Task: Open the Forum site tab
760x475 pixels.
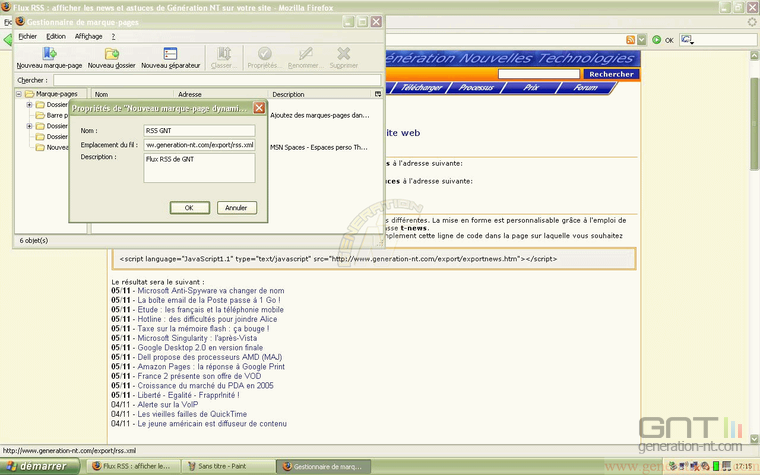Action: [586, 87]
